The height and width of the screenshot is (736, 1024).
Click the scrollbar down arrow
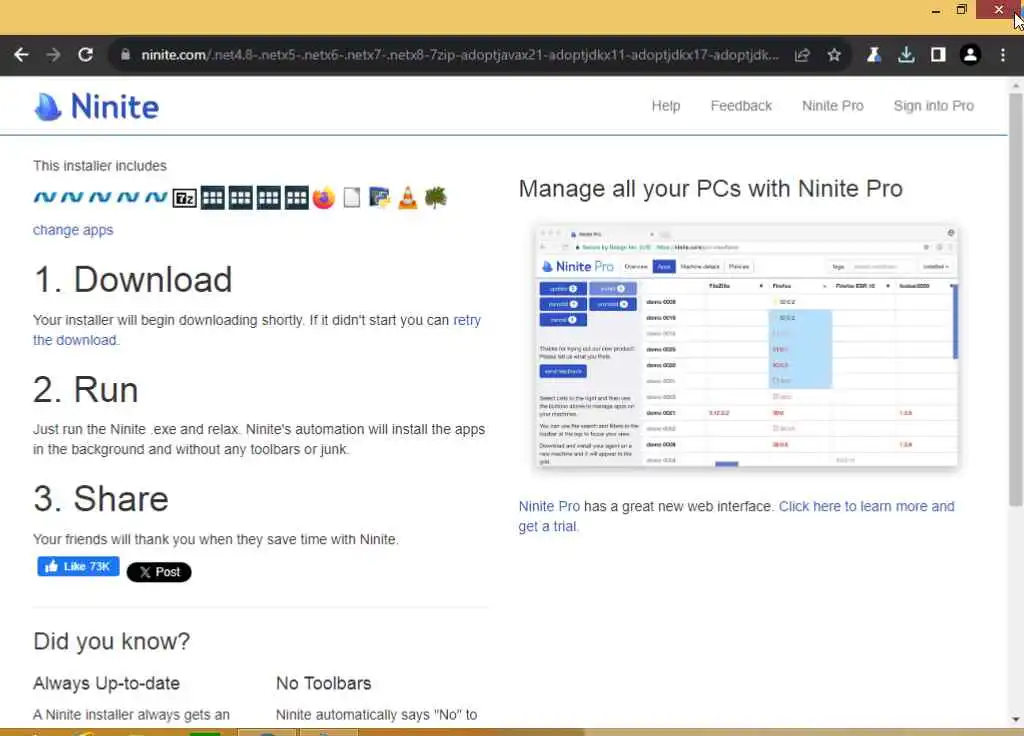point(1016,719)
